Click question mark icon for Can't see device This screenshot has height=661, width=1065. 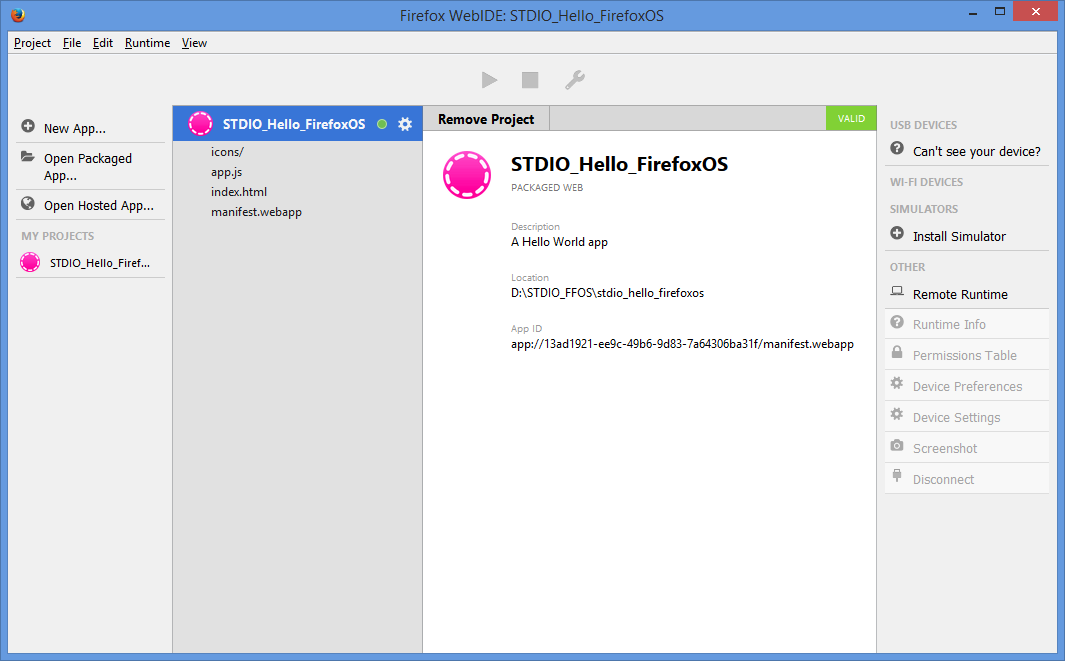[897, 148]
